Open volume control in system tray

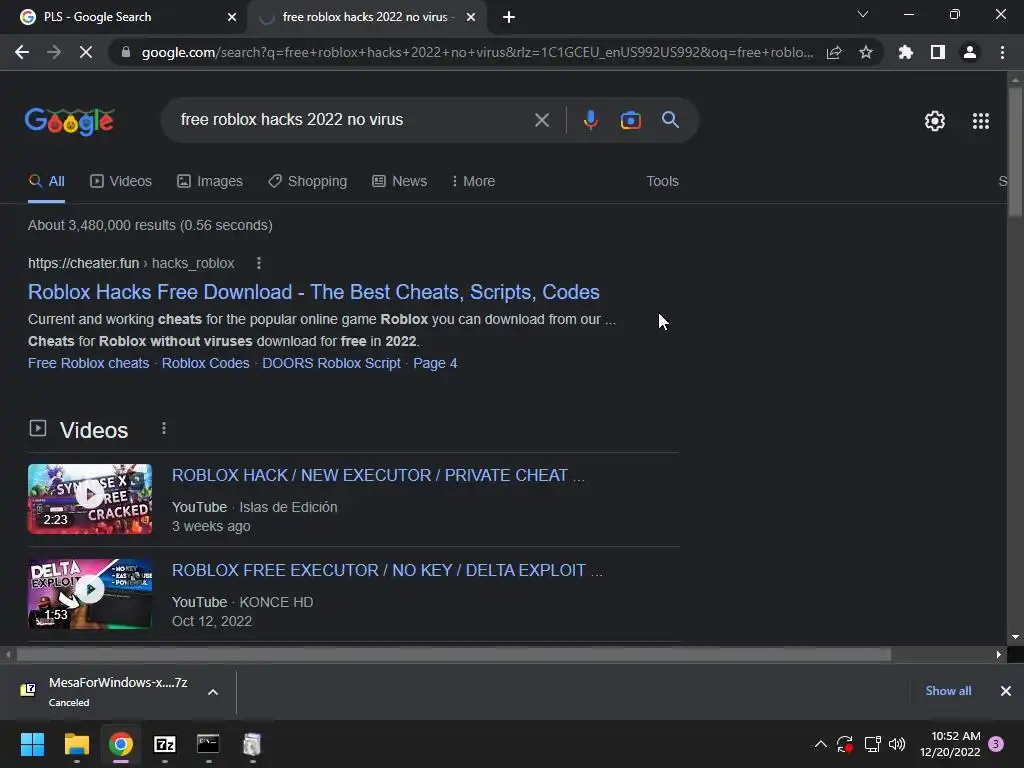(x=897, y=744)
